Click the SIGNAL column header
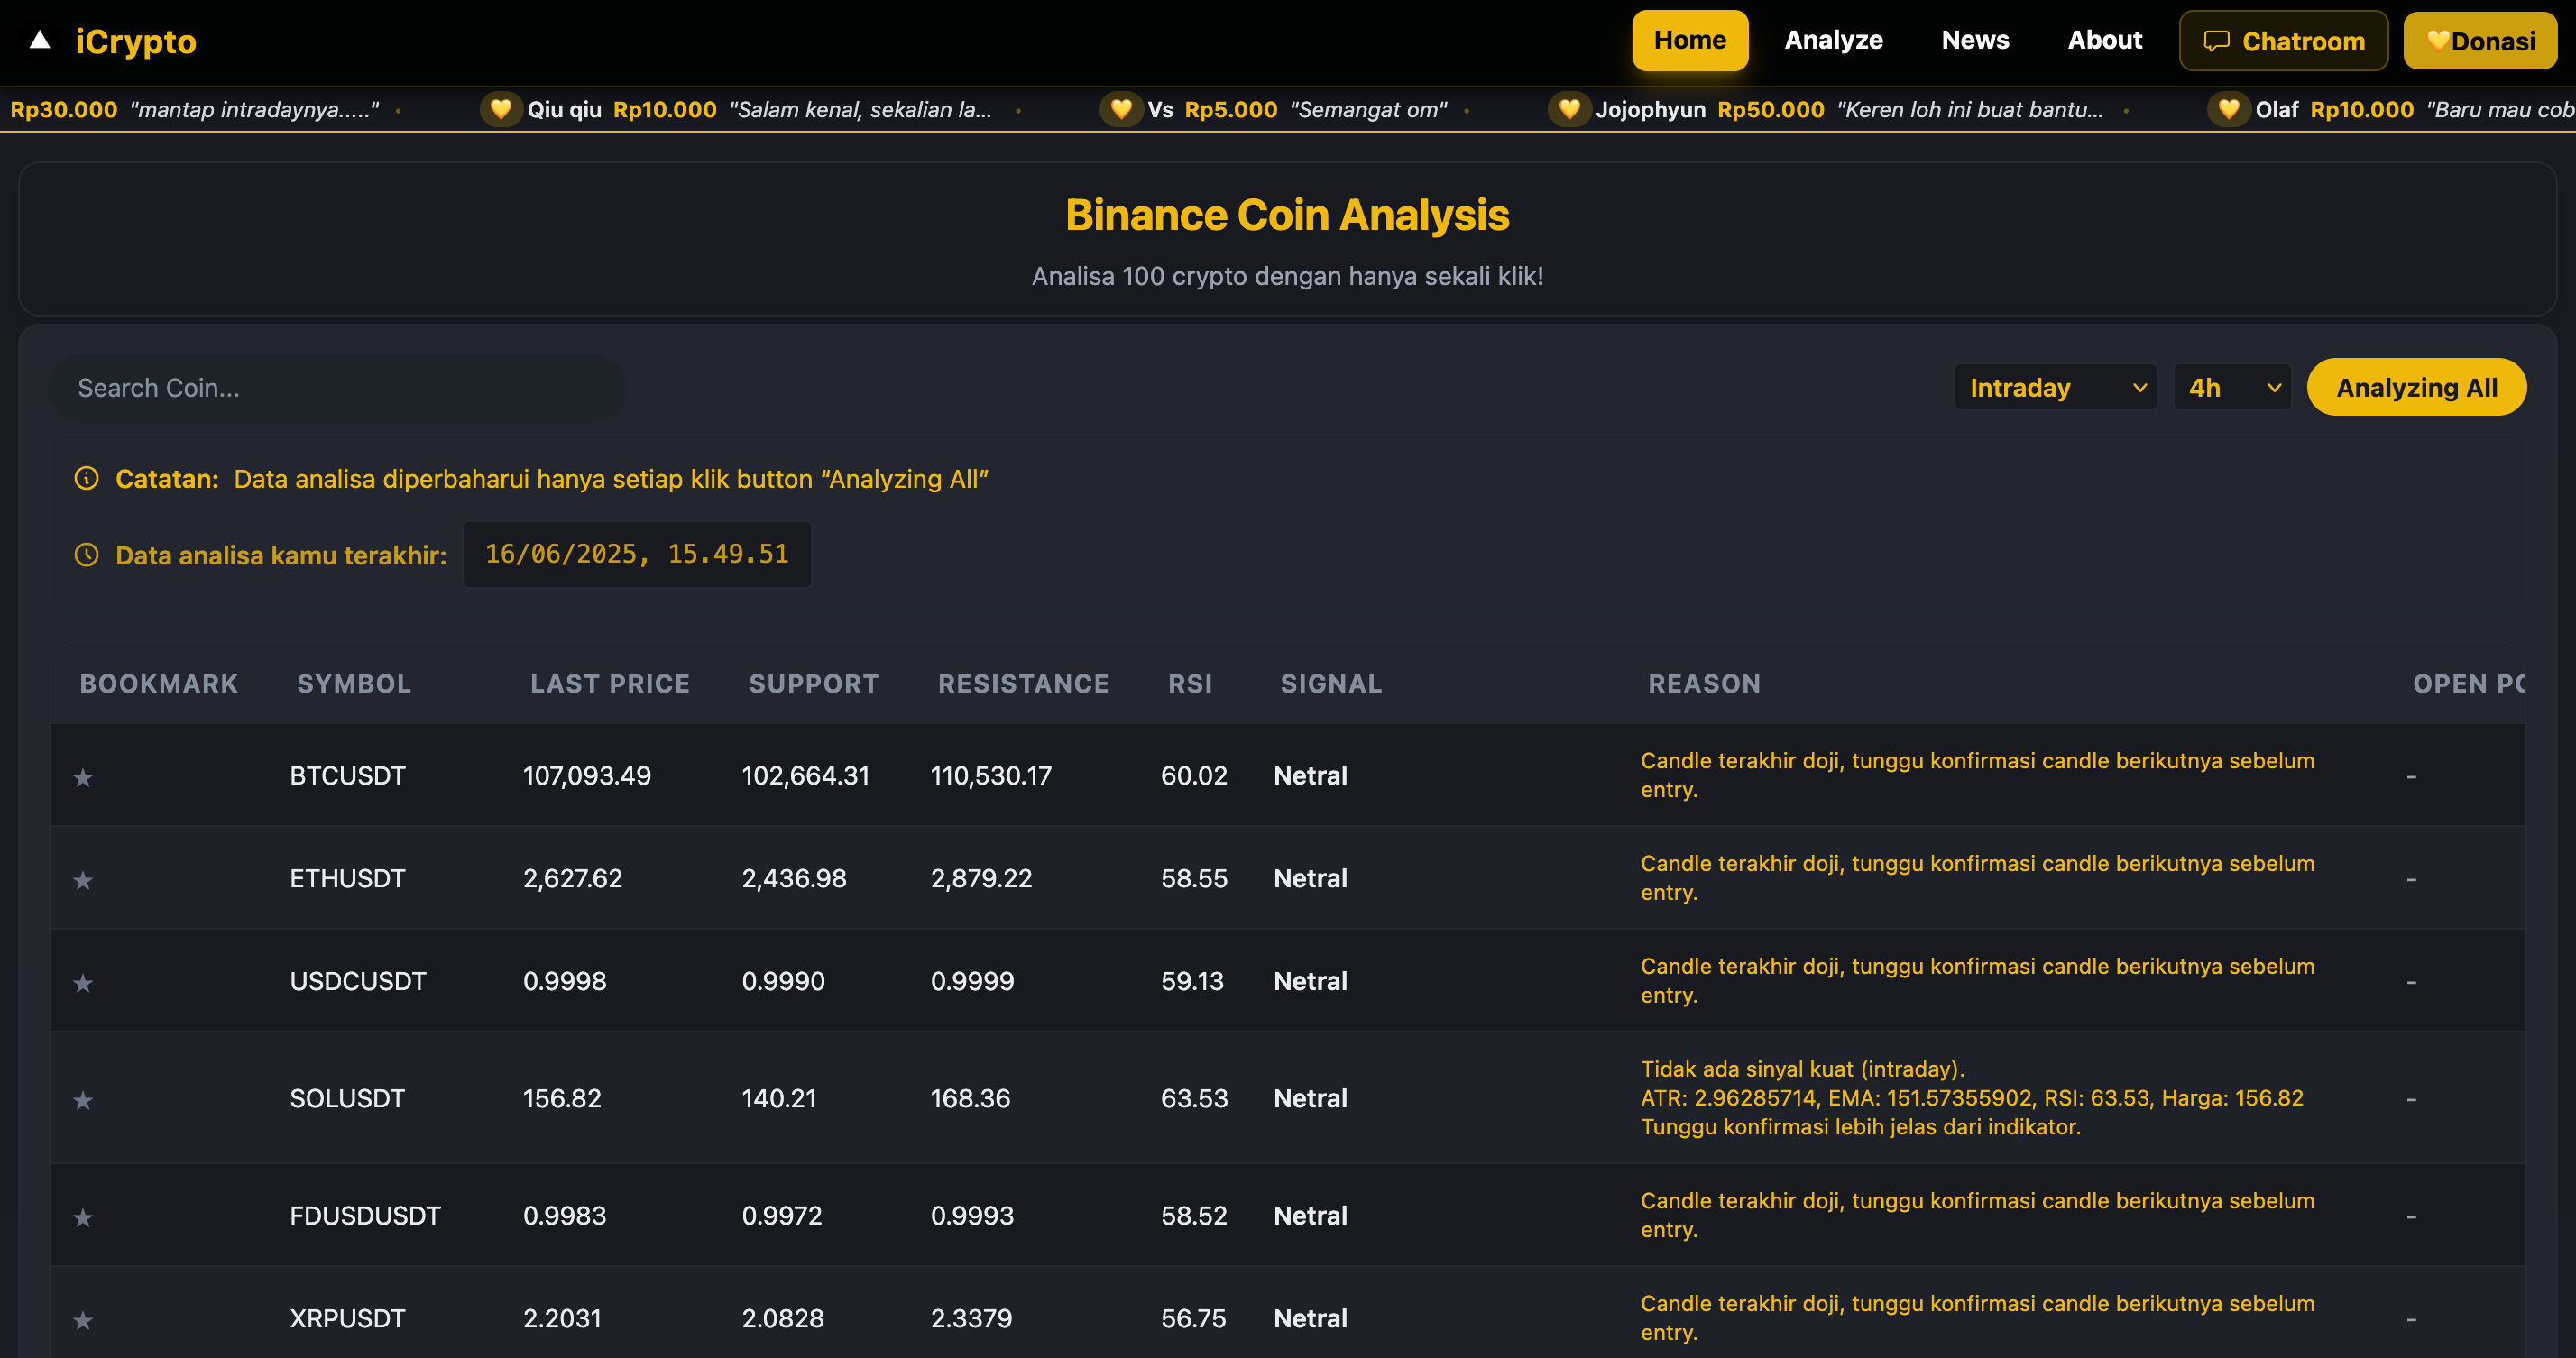The width and height of the screenshot is (2576, 1358). [1332, 684]
